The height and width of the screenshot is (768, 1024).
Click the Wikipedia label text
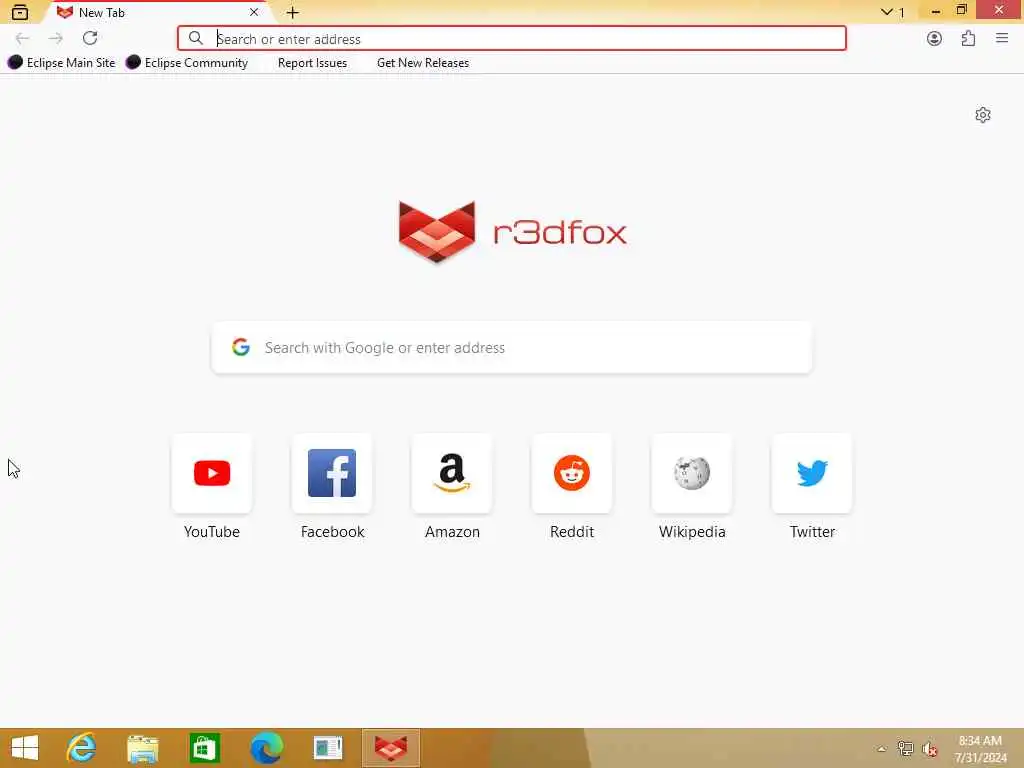692,532
